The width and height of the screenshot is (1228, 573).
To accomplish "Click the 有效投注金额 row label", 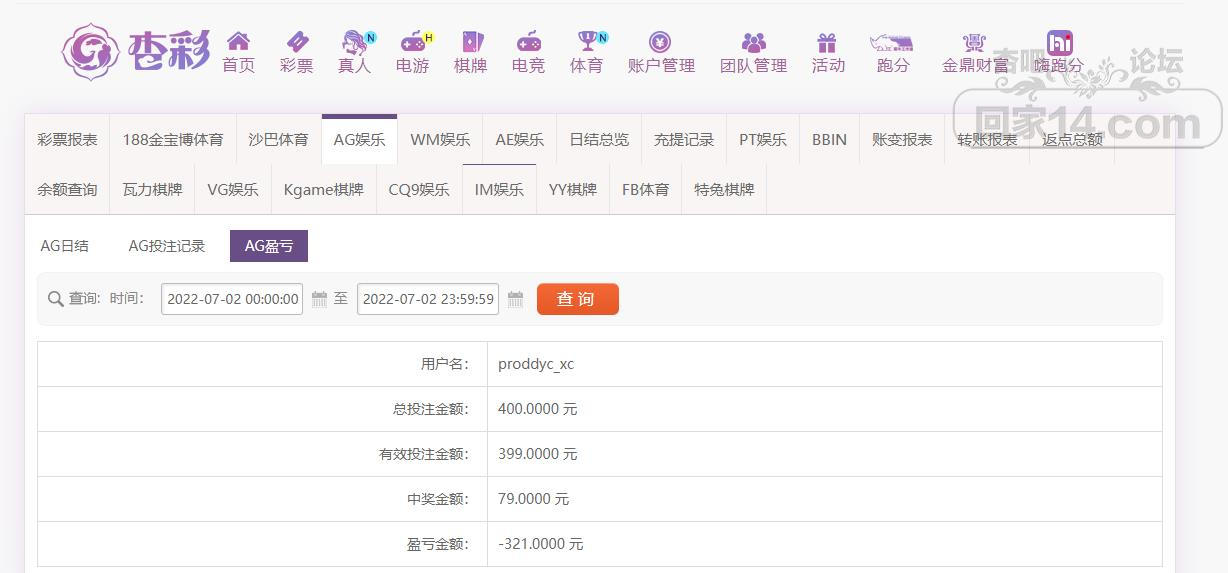I will (424, 454).
